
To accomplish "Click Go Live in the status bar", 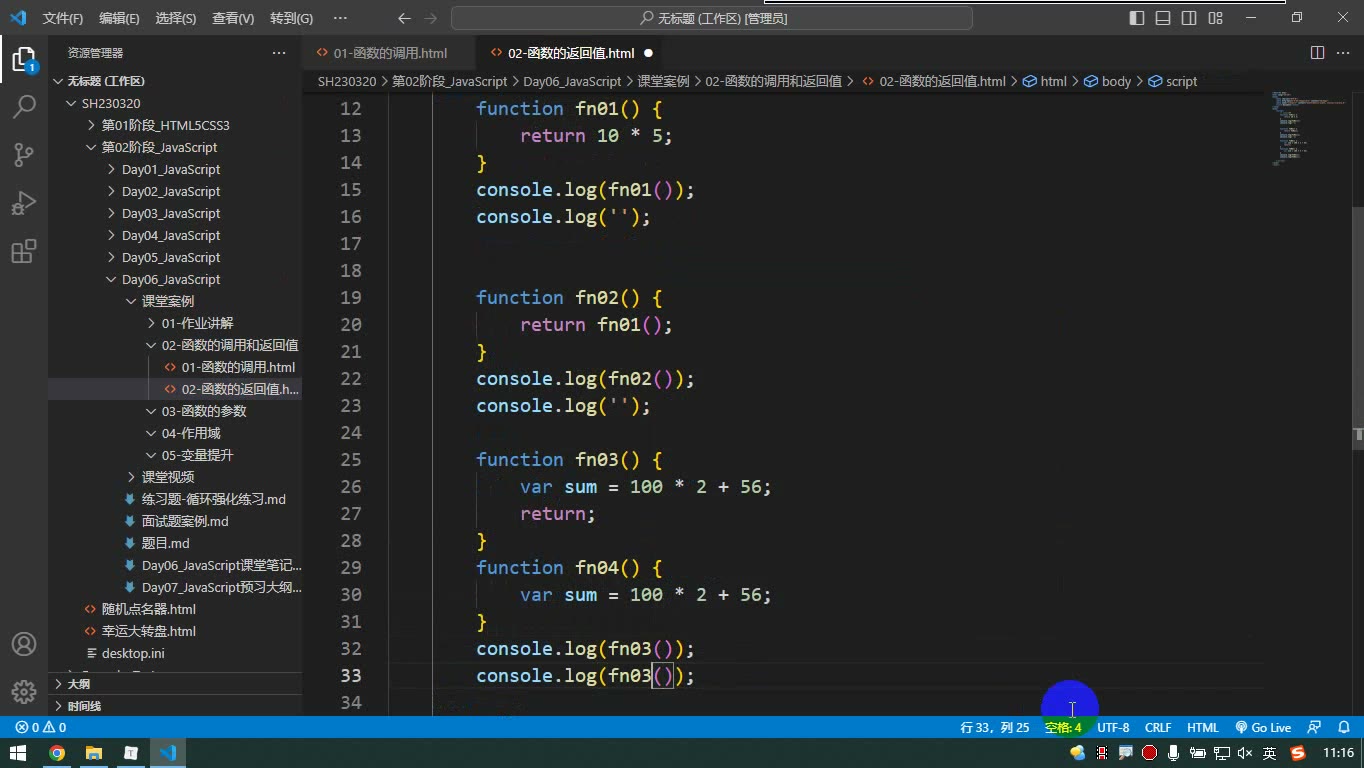I will (1263, 728).
